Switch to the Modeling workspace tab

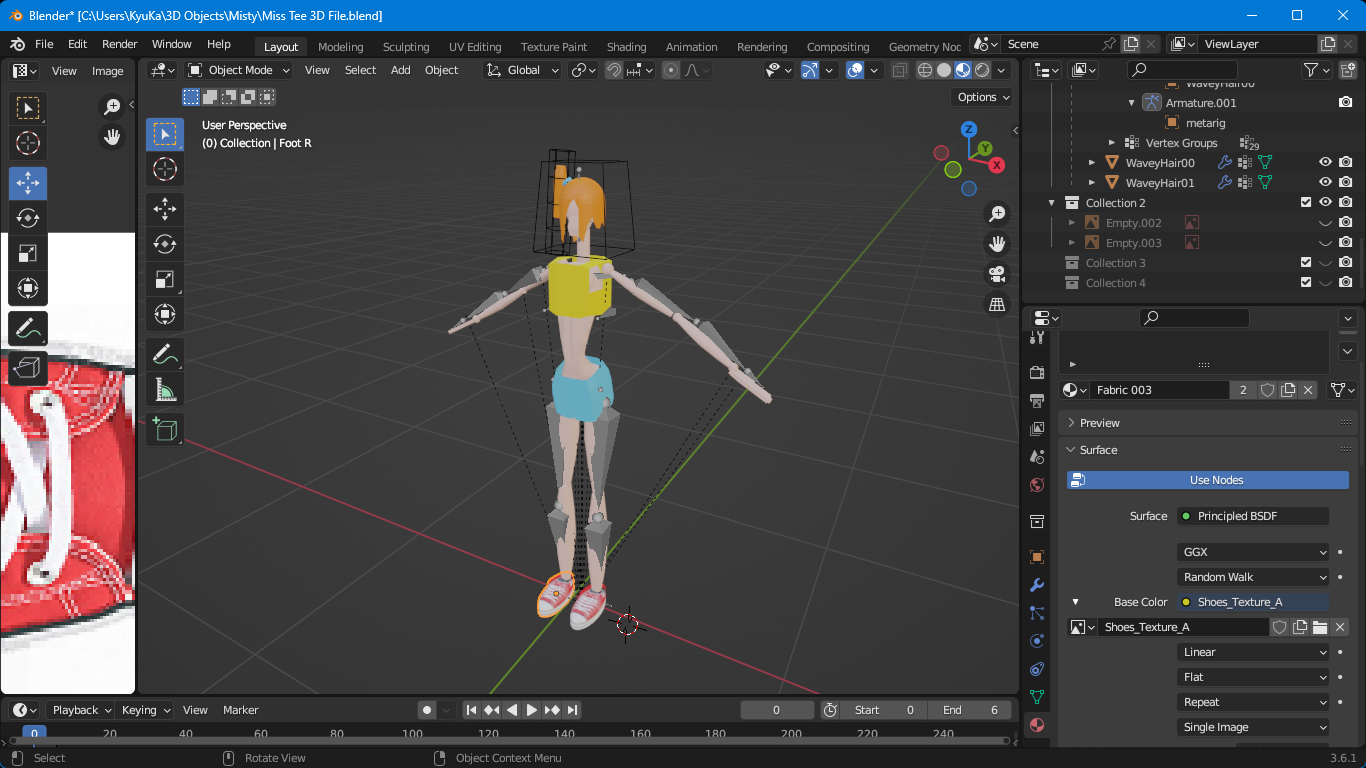[x=340, y=47]
